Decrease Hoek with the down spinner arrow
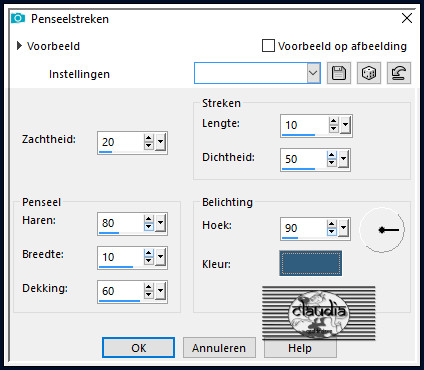 point(332,232)
